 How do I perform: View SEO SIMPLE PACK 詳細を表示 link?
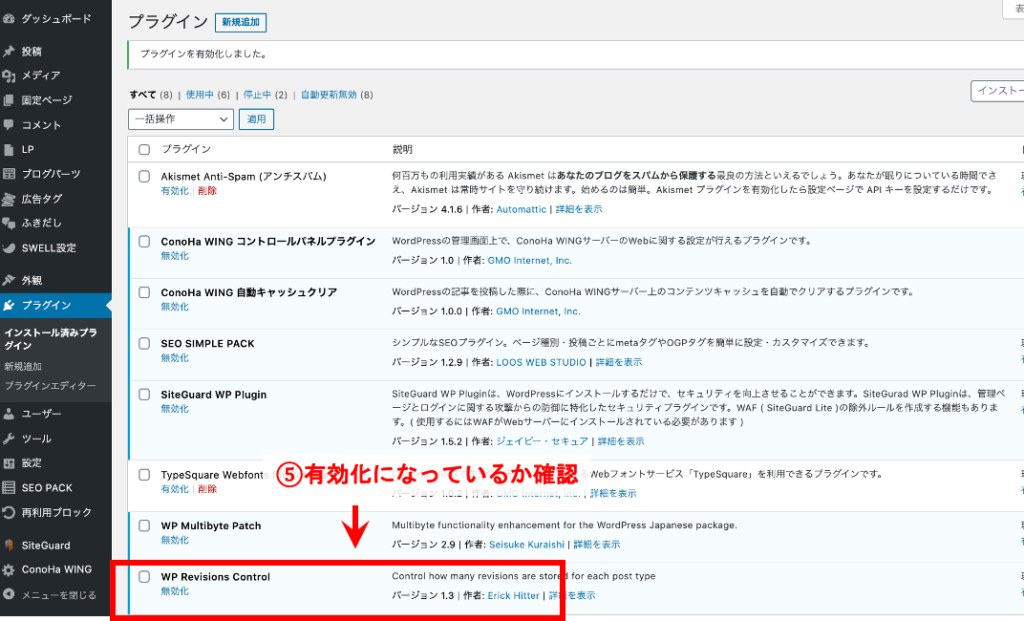pyautogui.click(x=618, y=362)
